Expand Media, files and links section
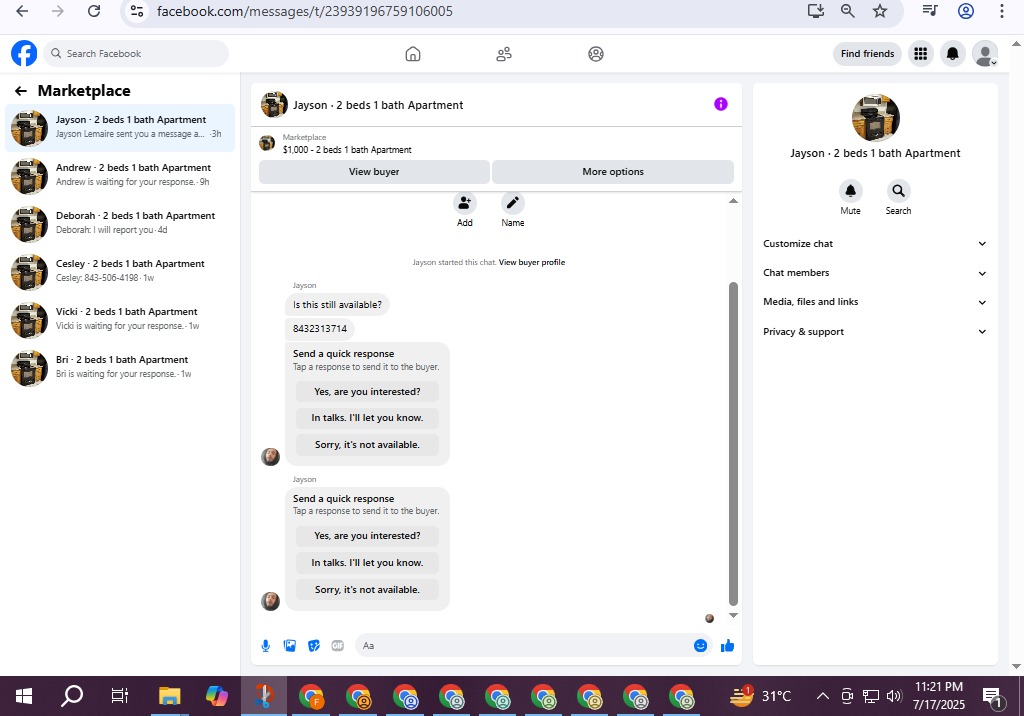 tap(874, 302)
